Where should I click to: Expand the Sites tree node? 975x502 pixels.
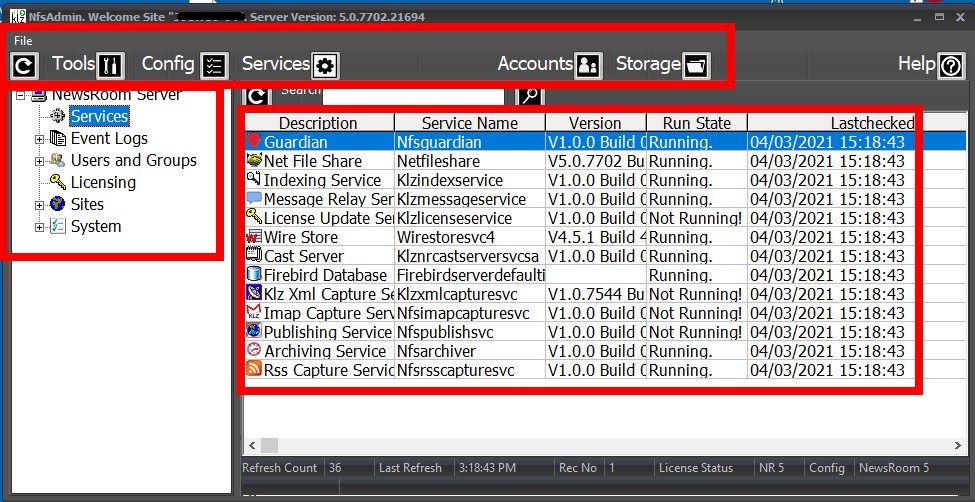pos(39,205)
